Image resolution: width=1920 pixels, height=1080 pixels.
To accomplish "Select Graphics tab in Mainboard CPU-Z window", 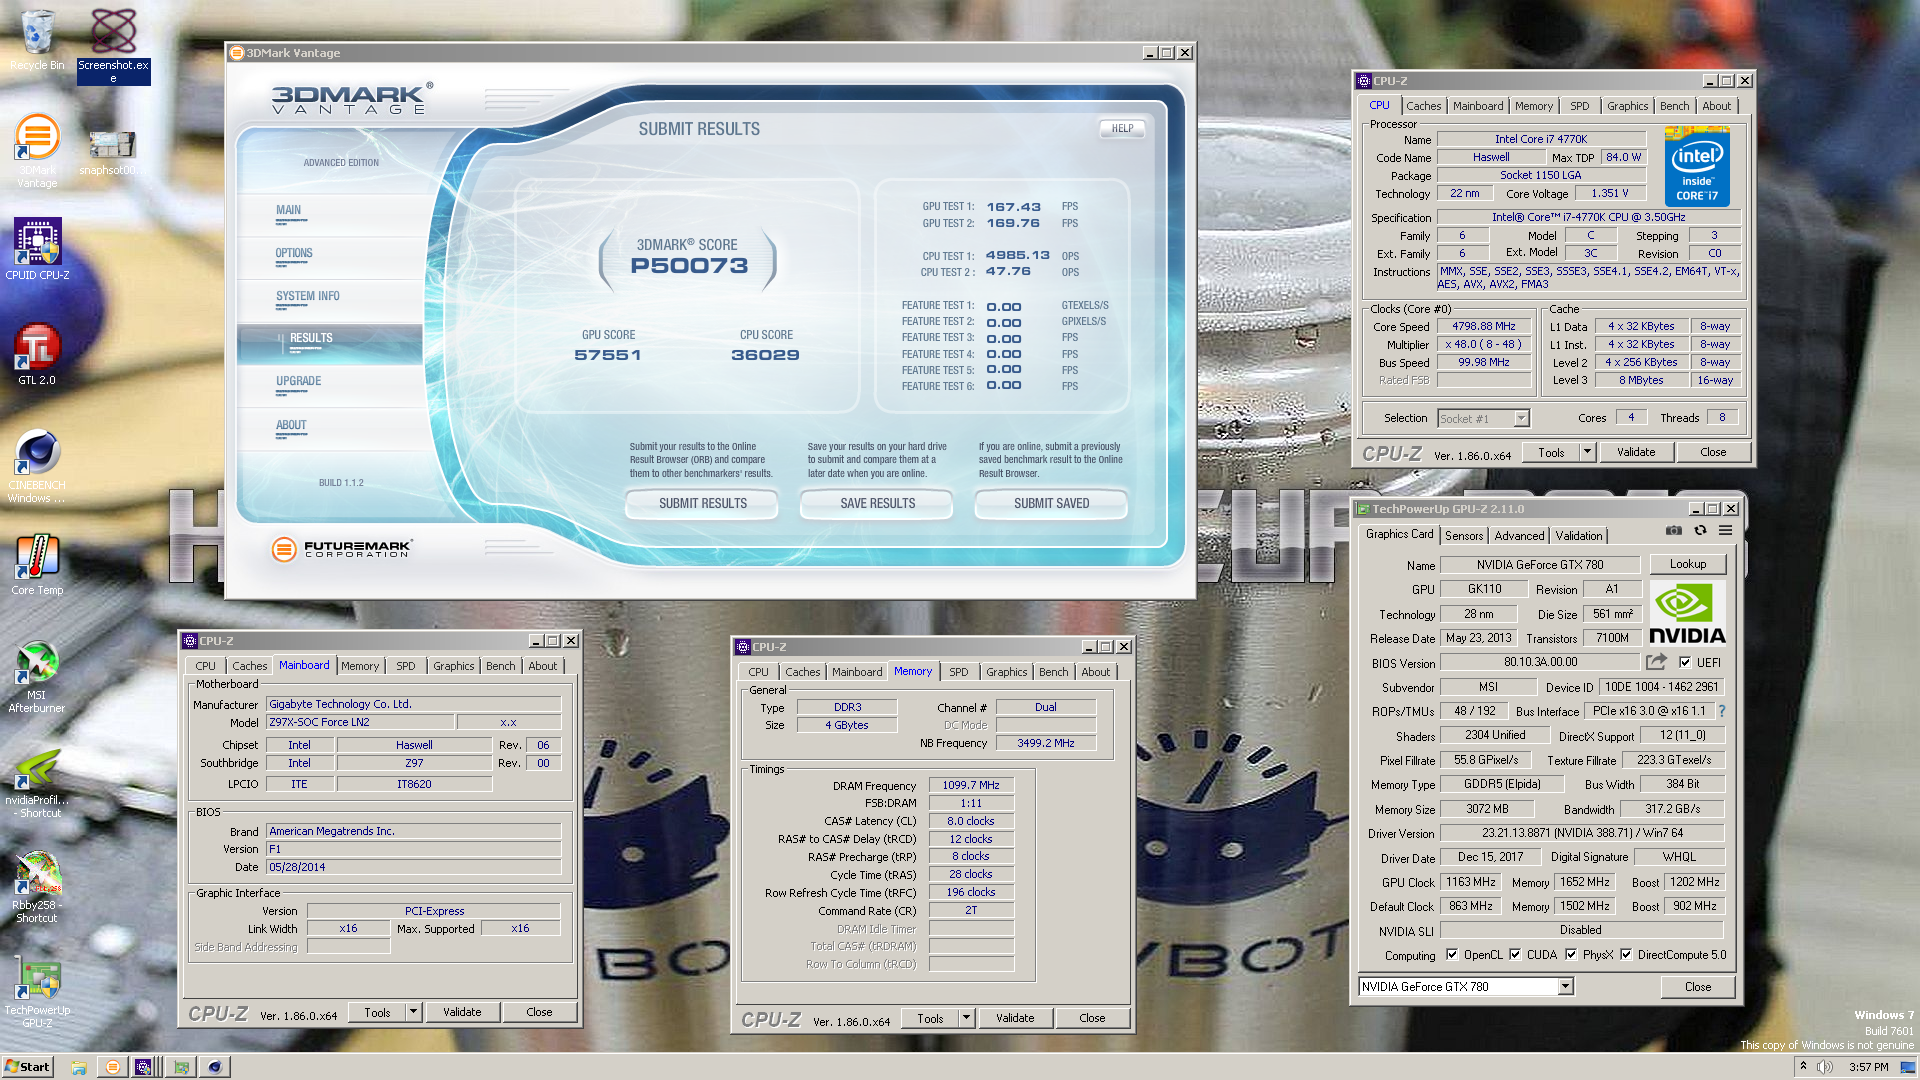I will coord(453,666).
